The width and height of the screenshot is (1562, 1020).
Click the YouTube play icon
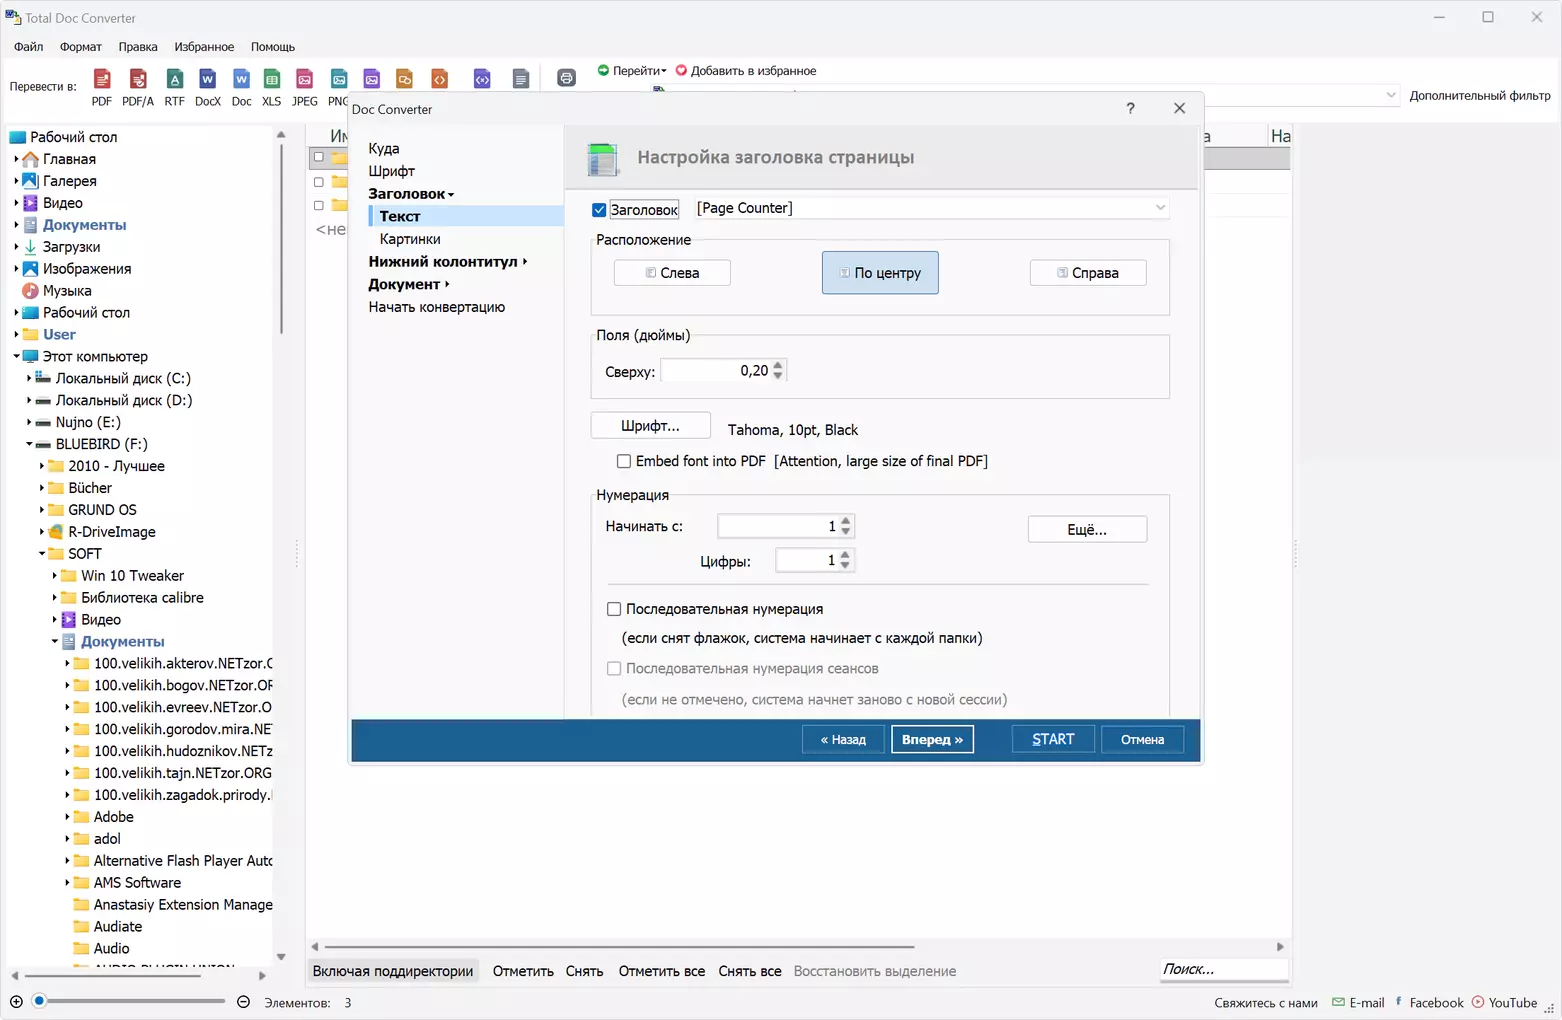[x=1478, y=1002]
